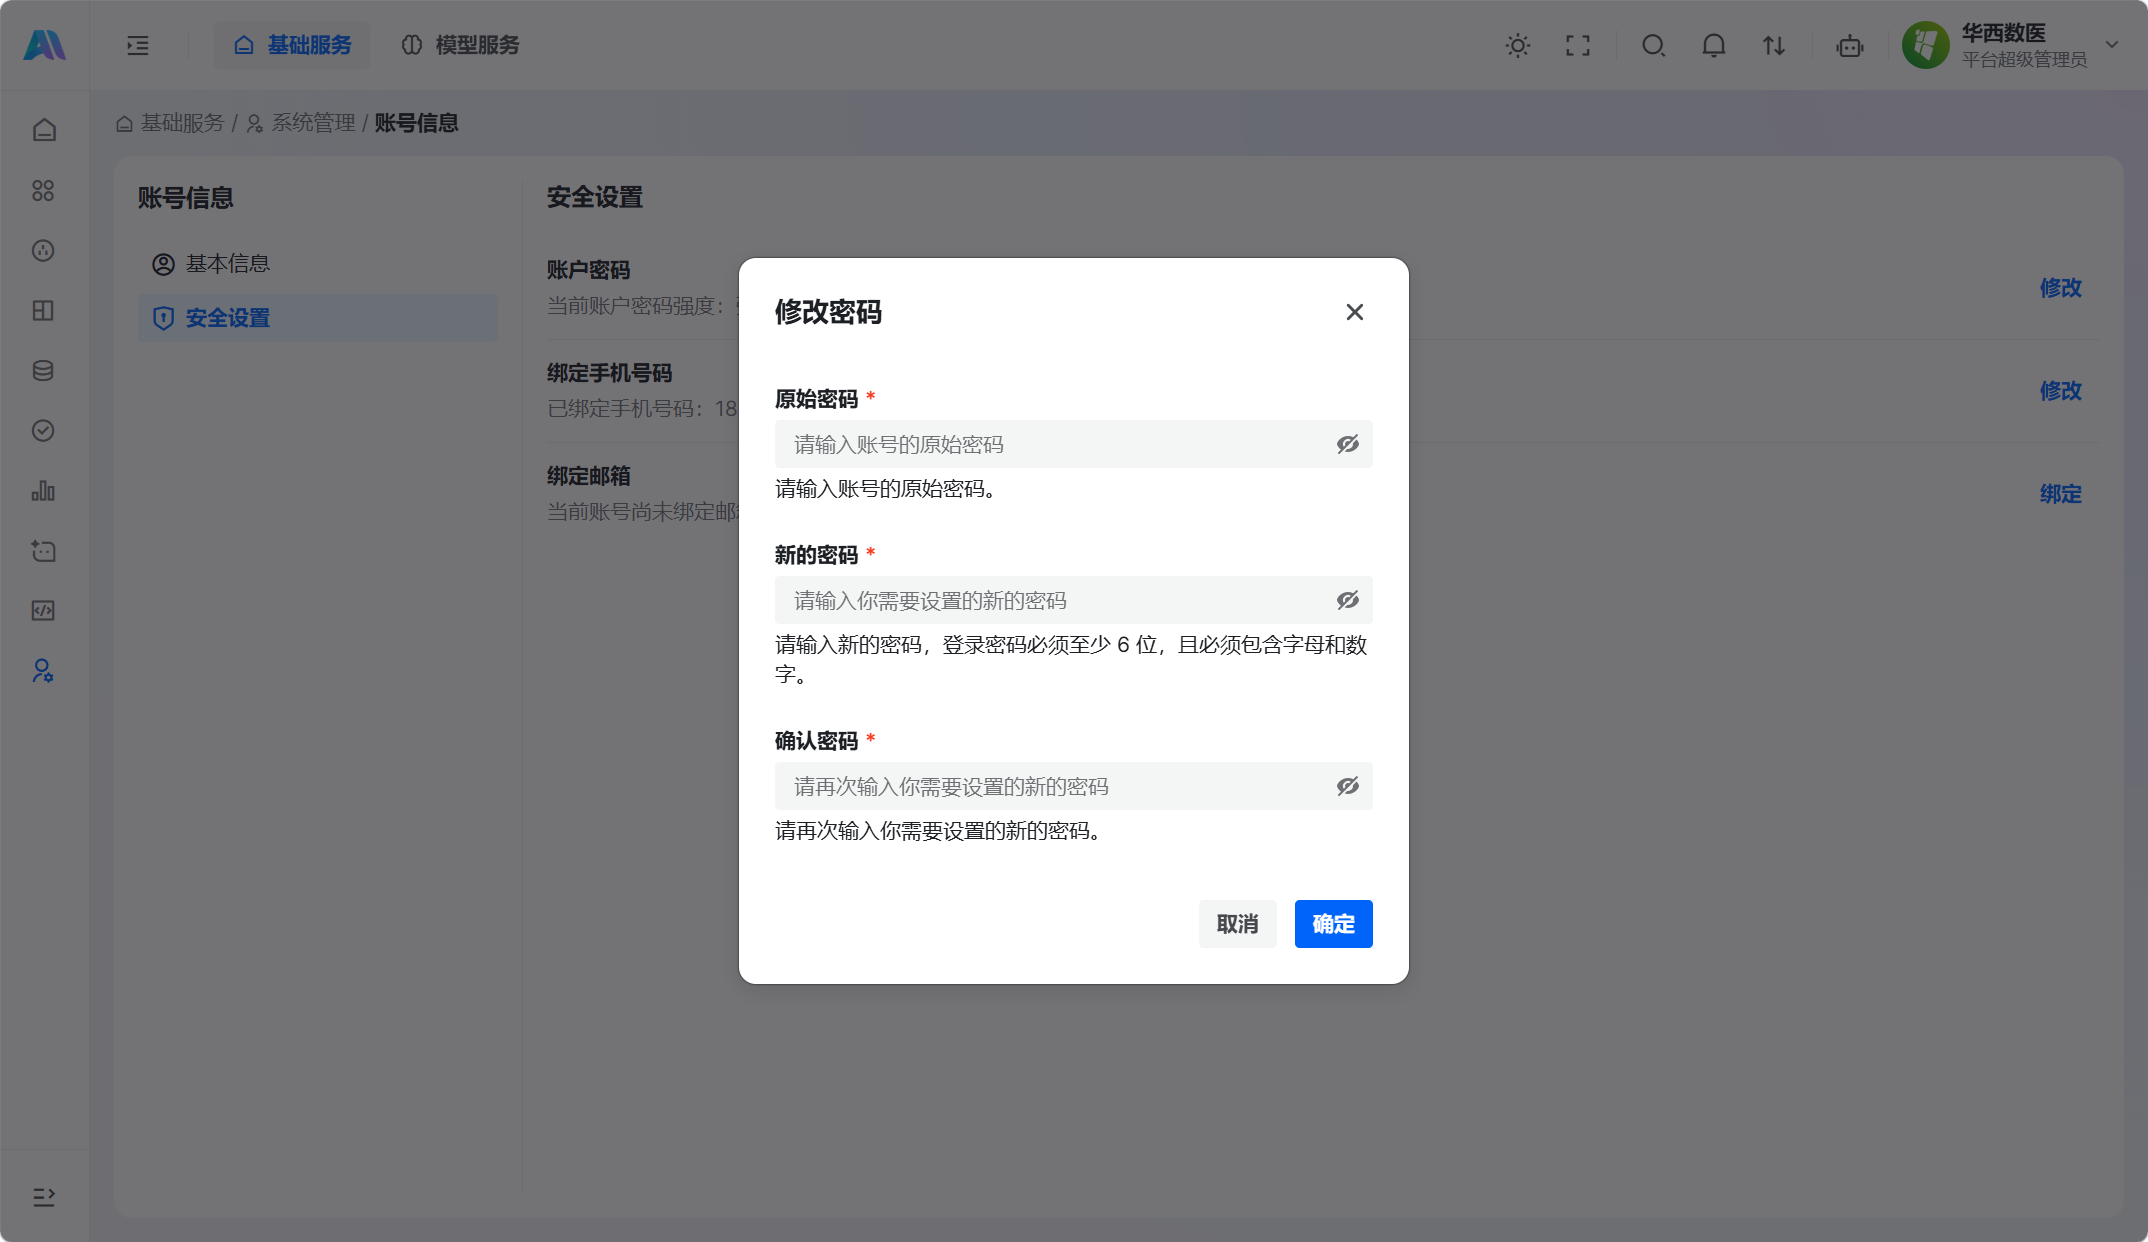Screen dimensions: 2148x1242
Task: Click 修改 link for 账户密码
Action: click(x=2061, y=288)
